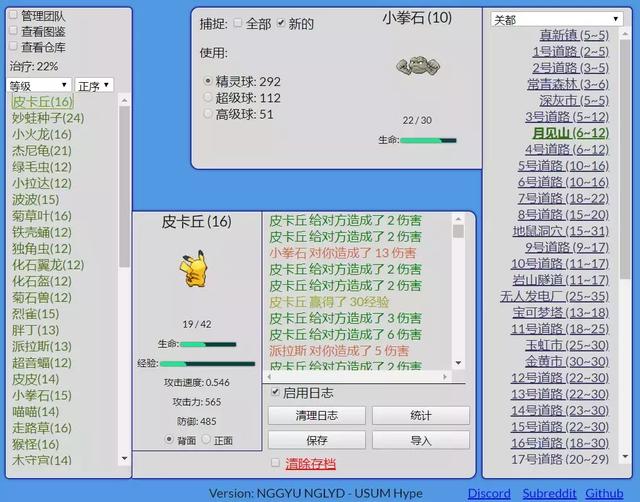The width and height of the screenshot is (640, 502).
Task: Toggle the 全部 capture checkbox
Action: tap(238, 23)
